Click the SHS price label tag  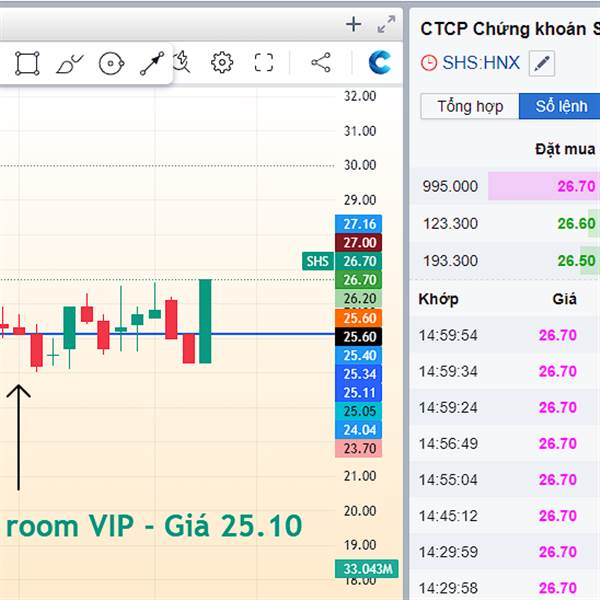[x=318, y=261]
